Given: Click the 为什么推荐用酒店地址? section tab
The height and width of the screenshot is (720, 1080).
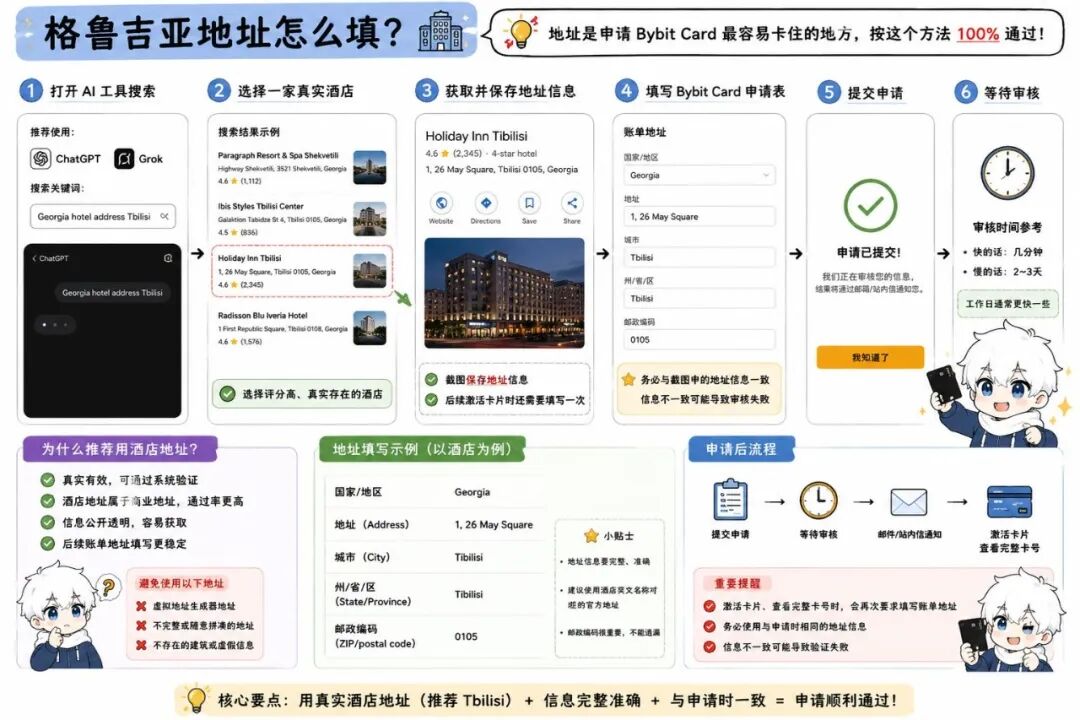Looking at the screenshot, I should coord(120,449).
